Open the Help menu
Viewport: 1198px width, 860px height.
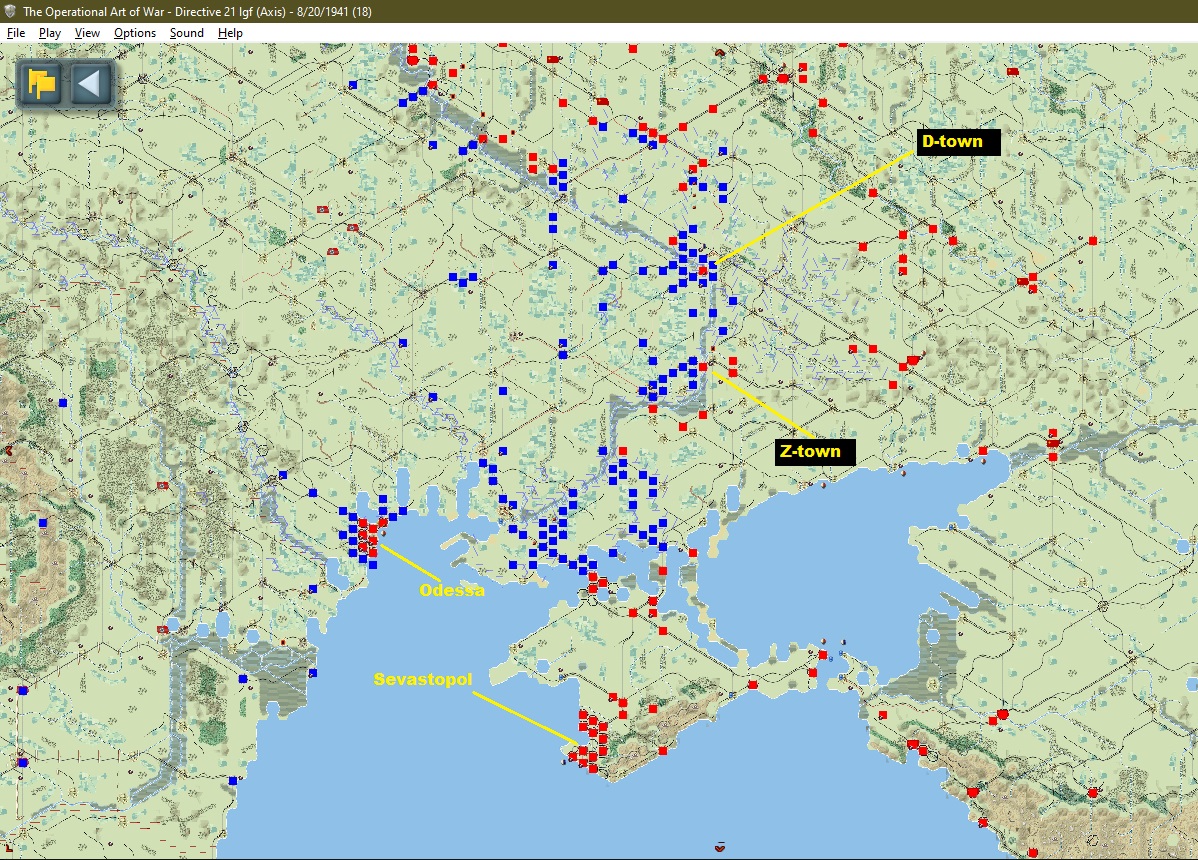click(231, 33)
